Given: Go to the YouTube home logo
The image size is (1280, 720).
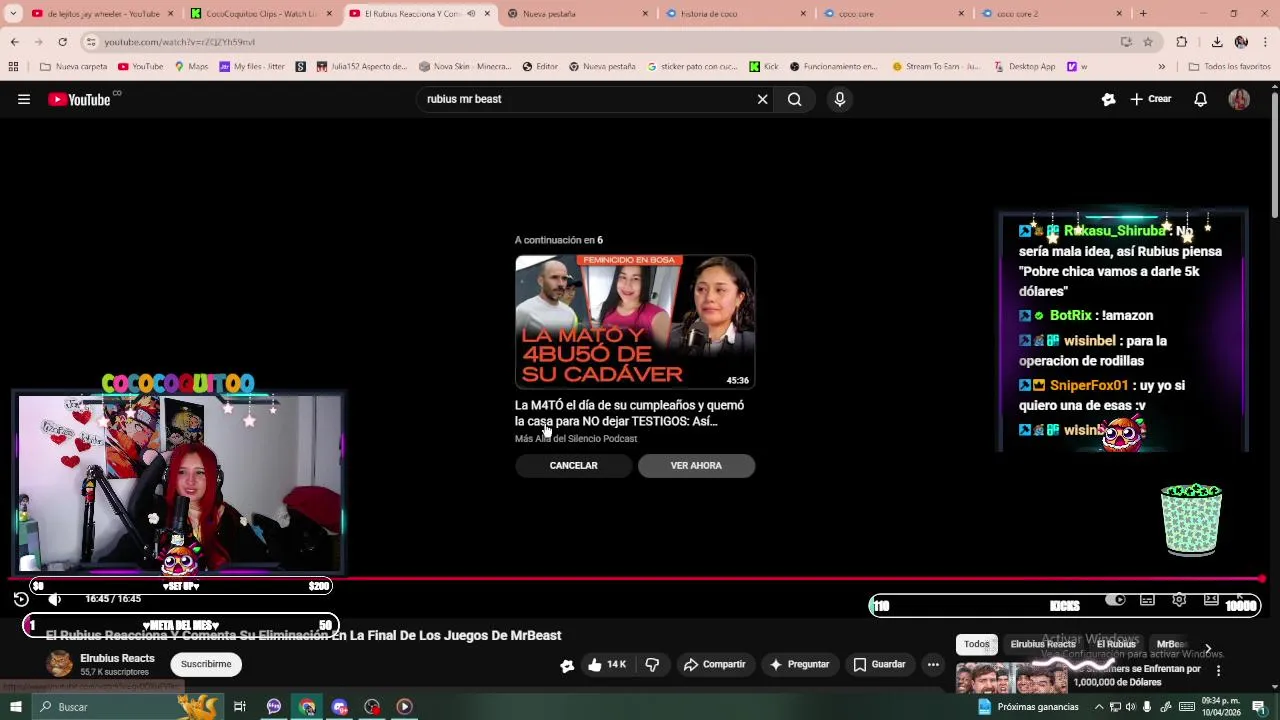Looking at the screenshot, I should [79, 99].
